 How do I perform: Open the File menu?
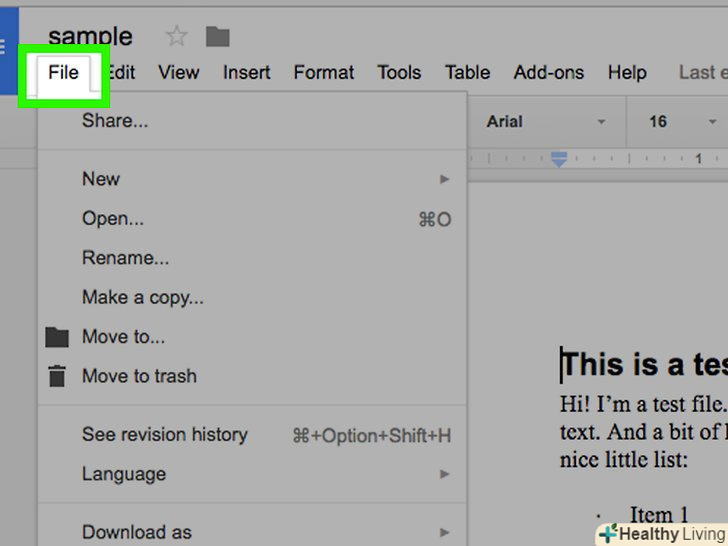64,72
